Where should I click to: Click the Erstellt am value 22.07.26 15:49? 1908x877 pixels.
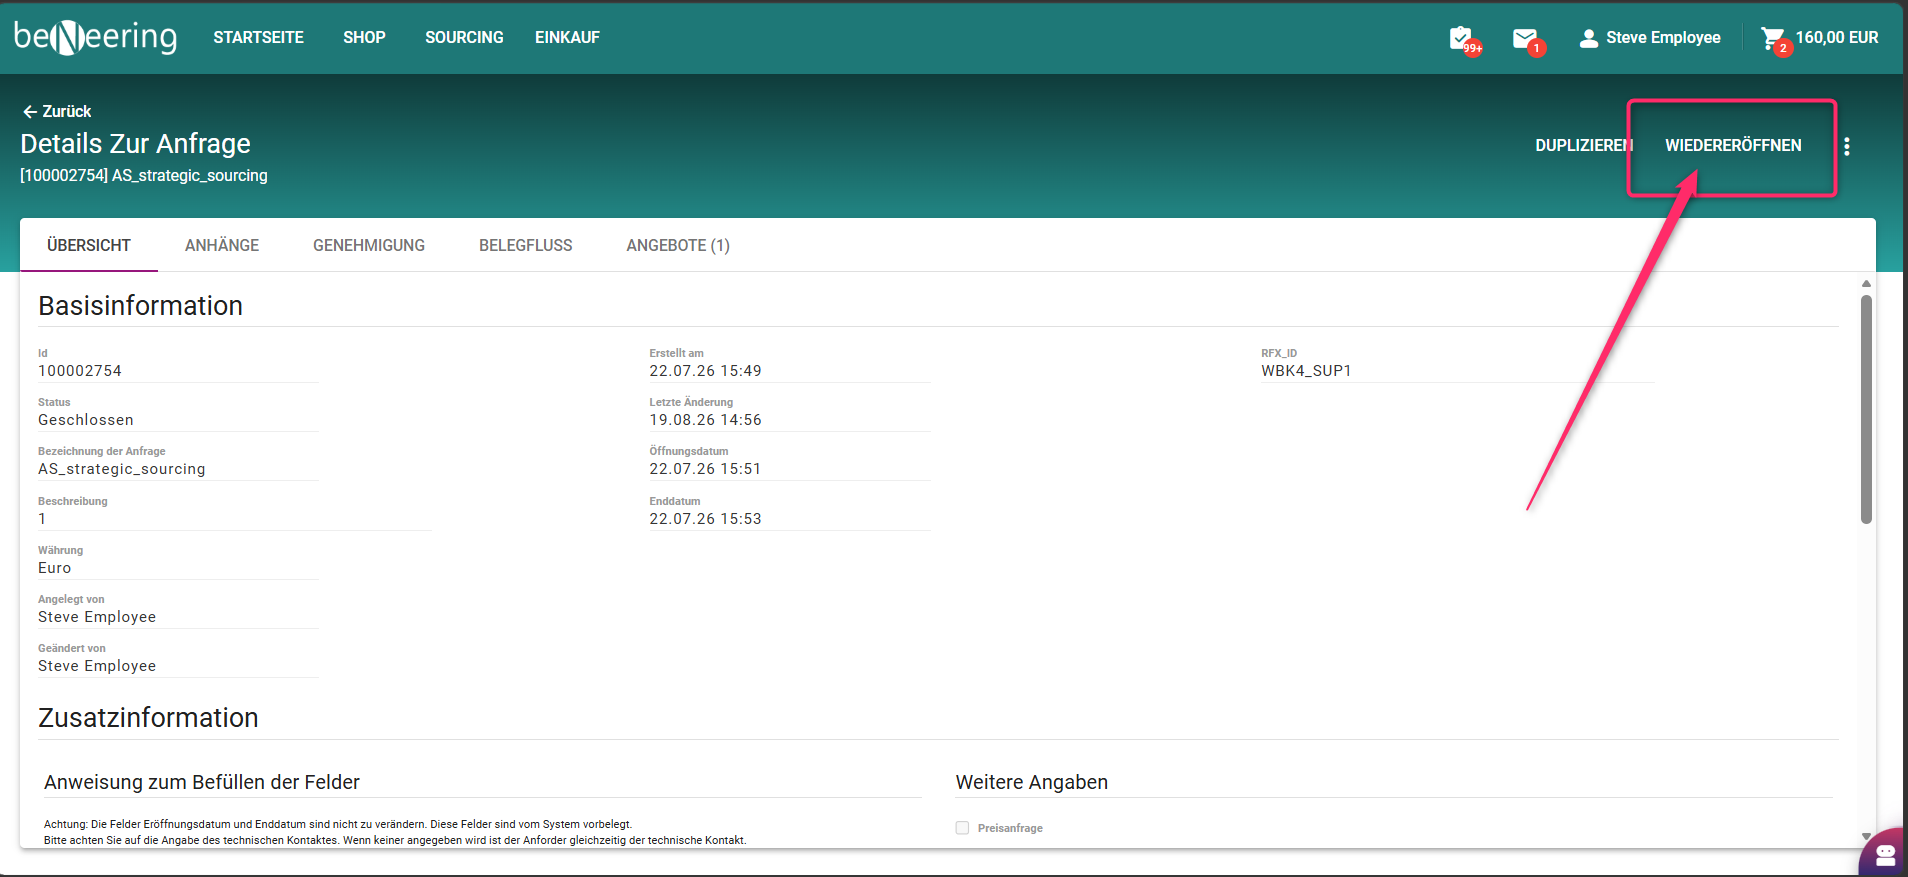705,371
